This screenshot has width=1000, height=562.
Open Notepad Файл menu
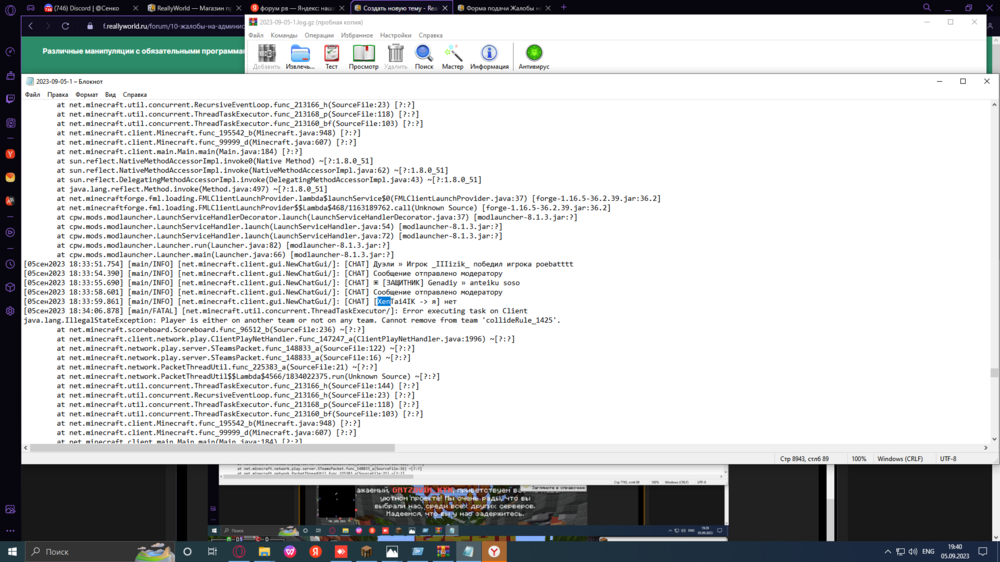coord(32,94)
